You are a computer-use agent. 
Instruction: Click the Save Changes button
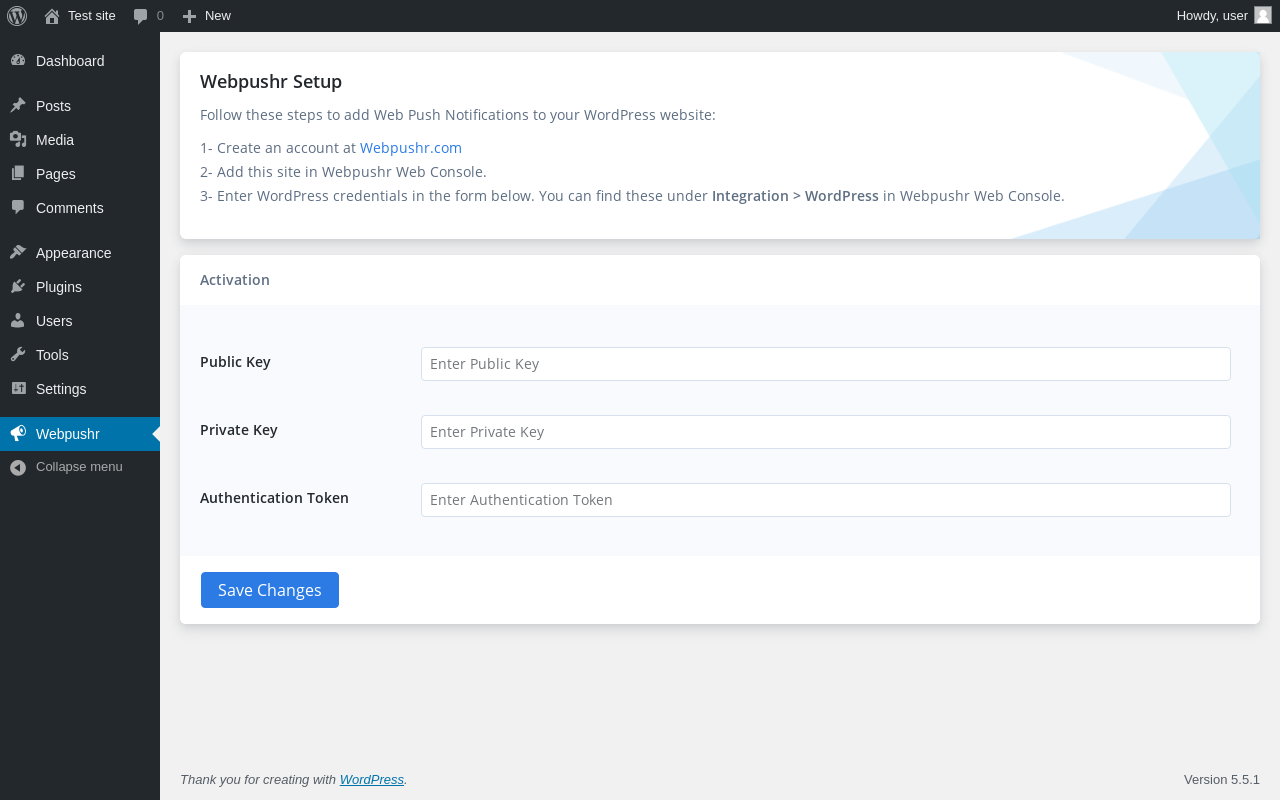(x=270, y=590)
